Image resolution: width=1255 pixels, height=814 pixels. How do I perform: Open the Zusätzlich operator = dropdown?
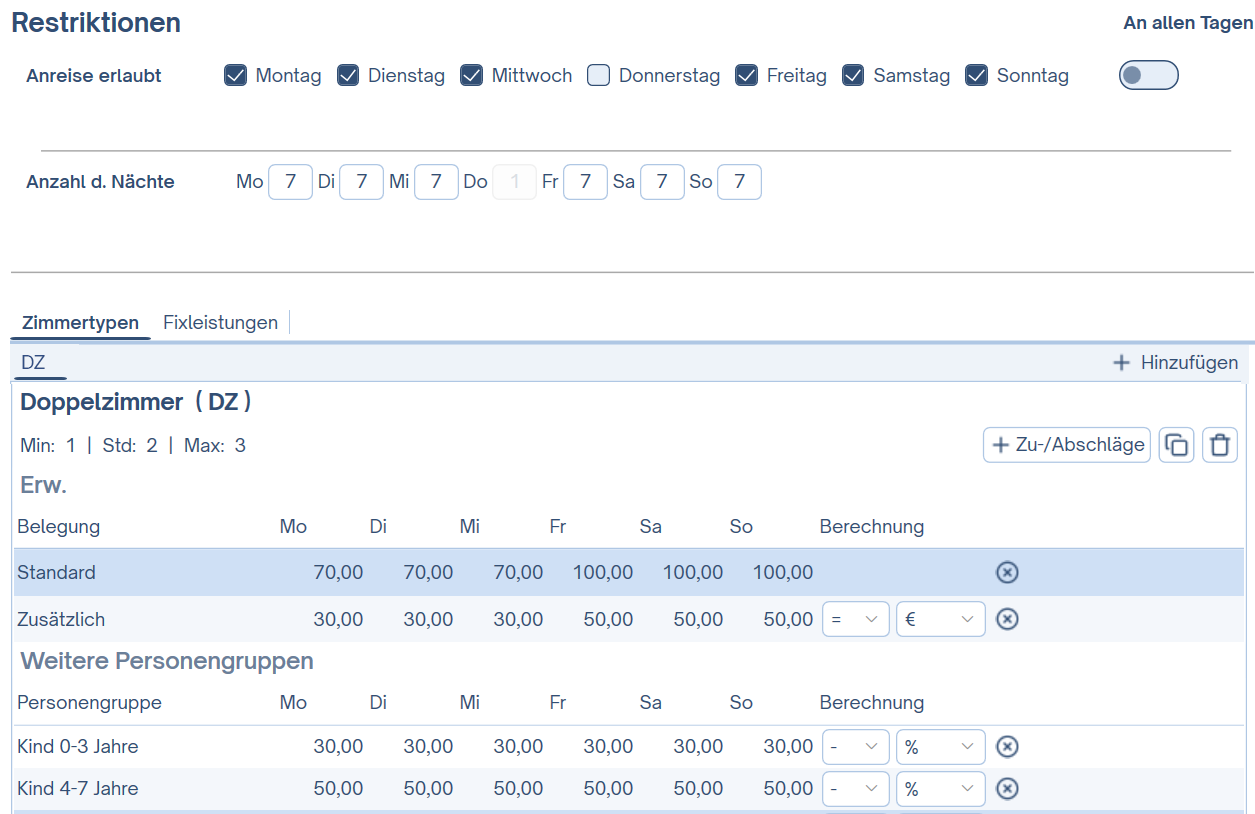pyautogui.click(x=855, y=619)
